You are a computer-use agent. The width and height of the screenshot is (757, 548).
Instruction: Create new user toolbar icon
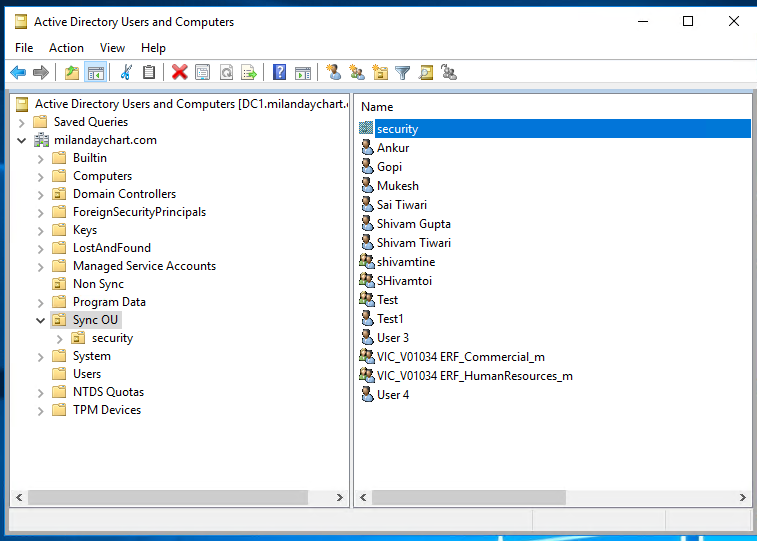point(334,72)
